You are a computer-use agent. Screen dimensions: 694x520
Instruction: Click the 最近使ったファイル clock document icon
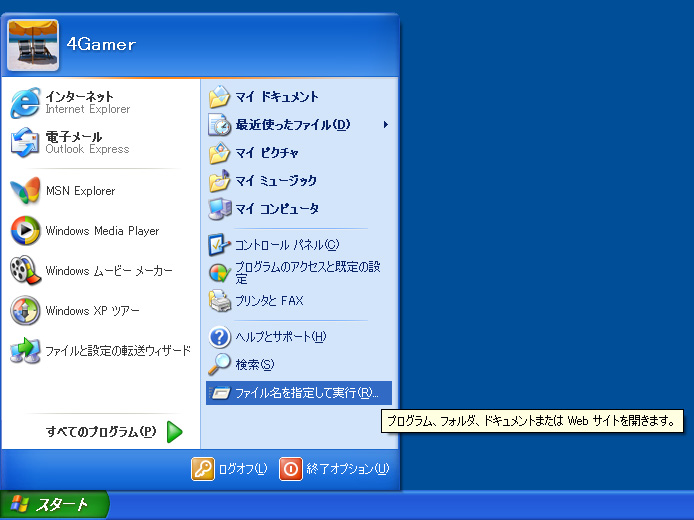pyautogui.click(x=220, y=125)
